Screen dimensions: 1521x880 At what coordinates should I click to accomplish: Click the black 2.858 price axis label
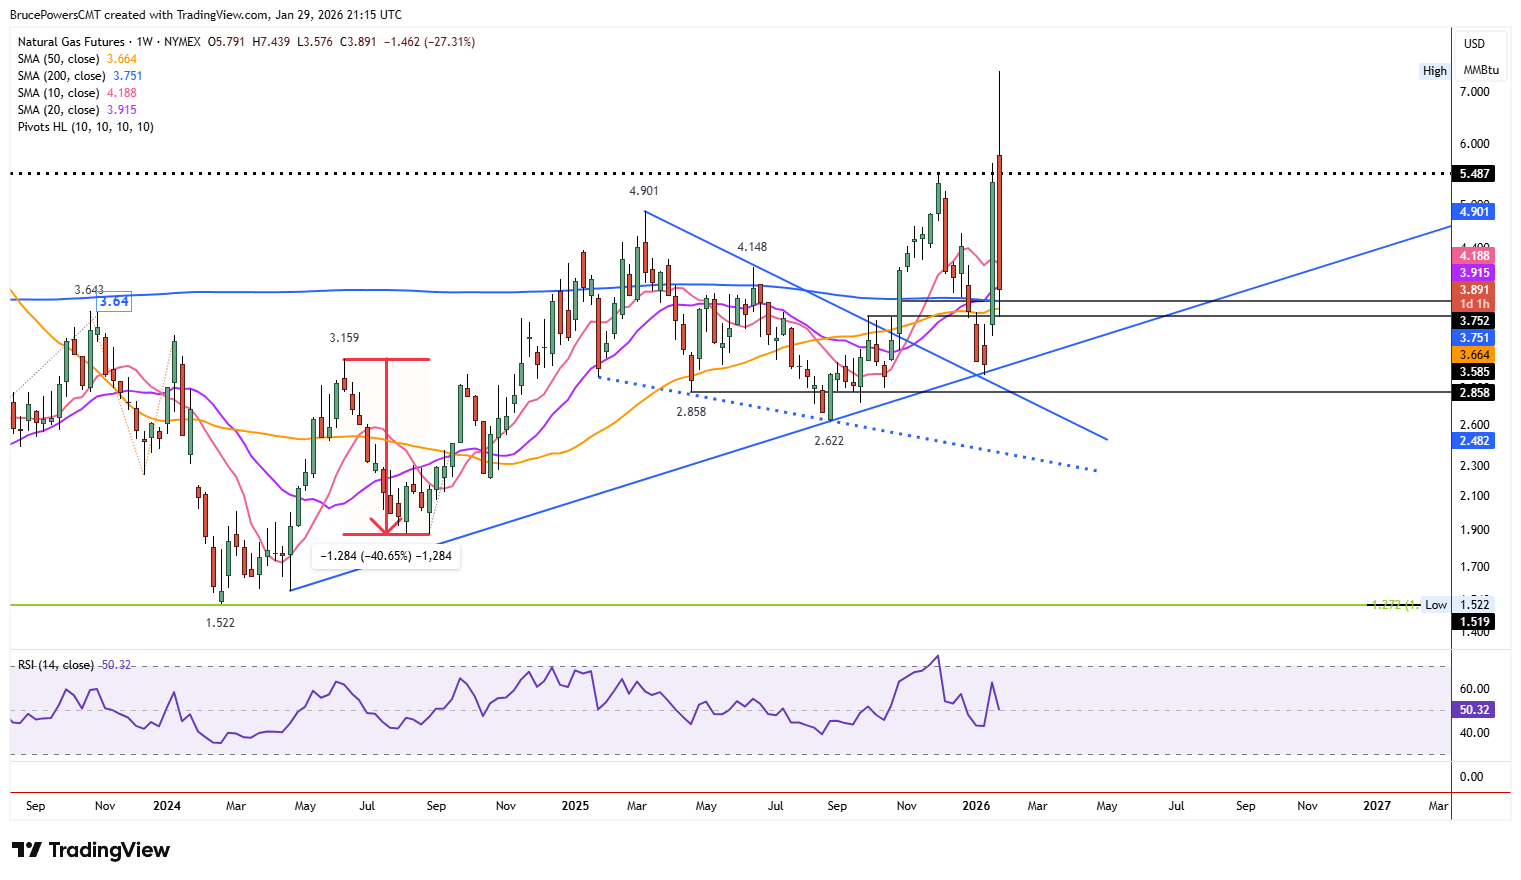click(x=1474, y=393)
